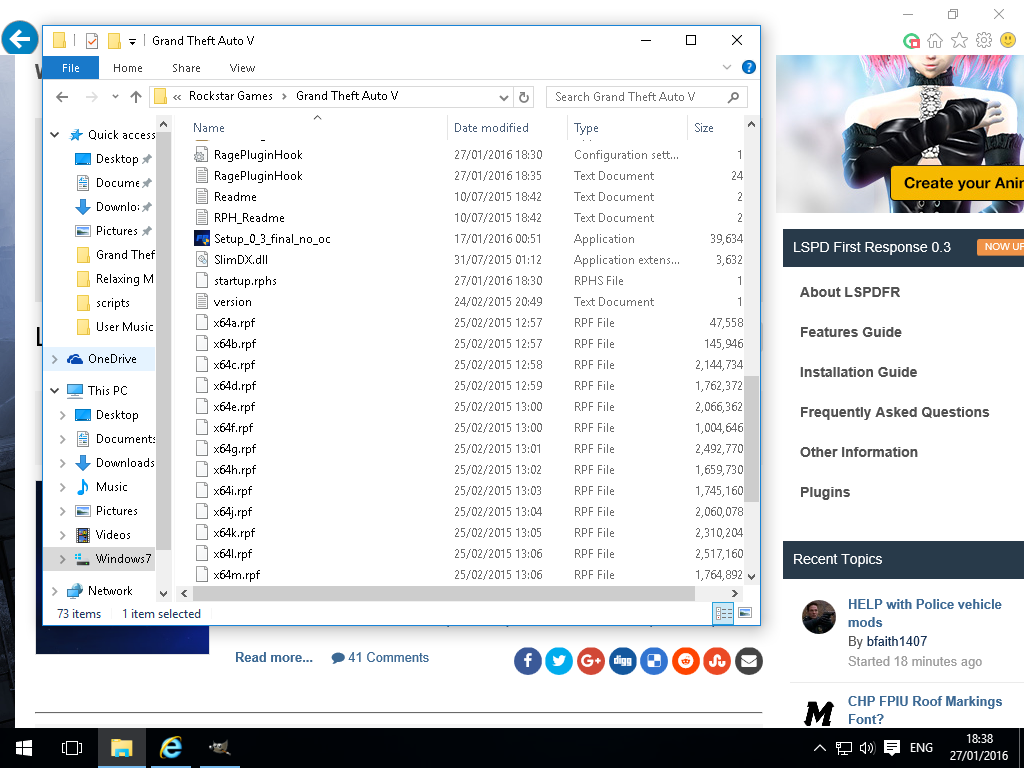Open the Customize Quick Access Toolbar dropdown
This screenshot has height=768, width=1024.
click(133, 42)
